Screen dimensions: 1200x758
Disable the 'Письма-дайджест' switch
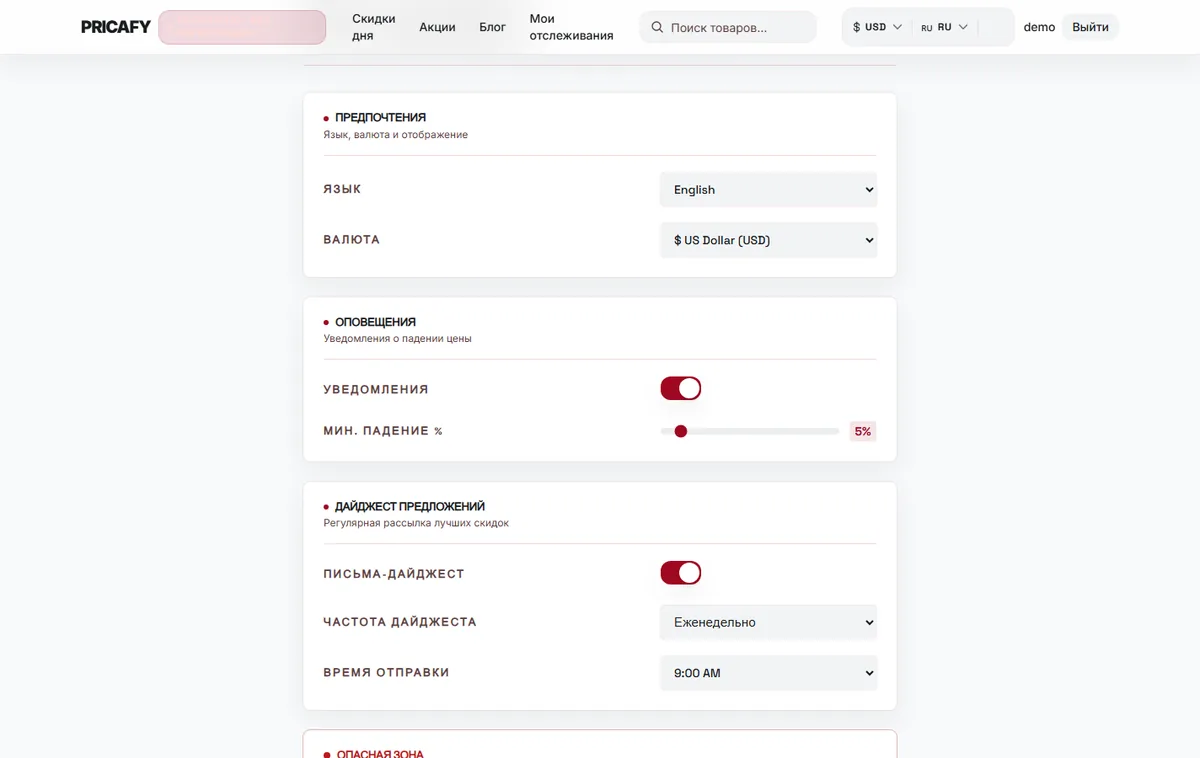coord(681,573)
